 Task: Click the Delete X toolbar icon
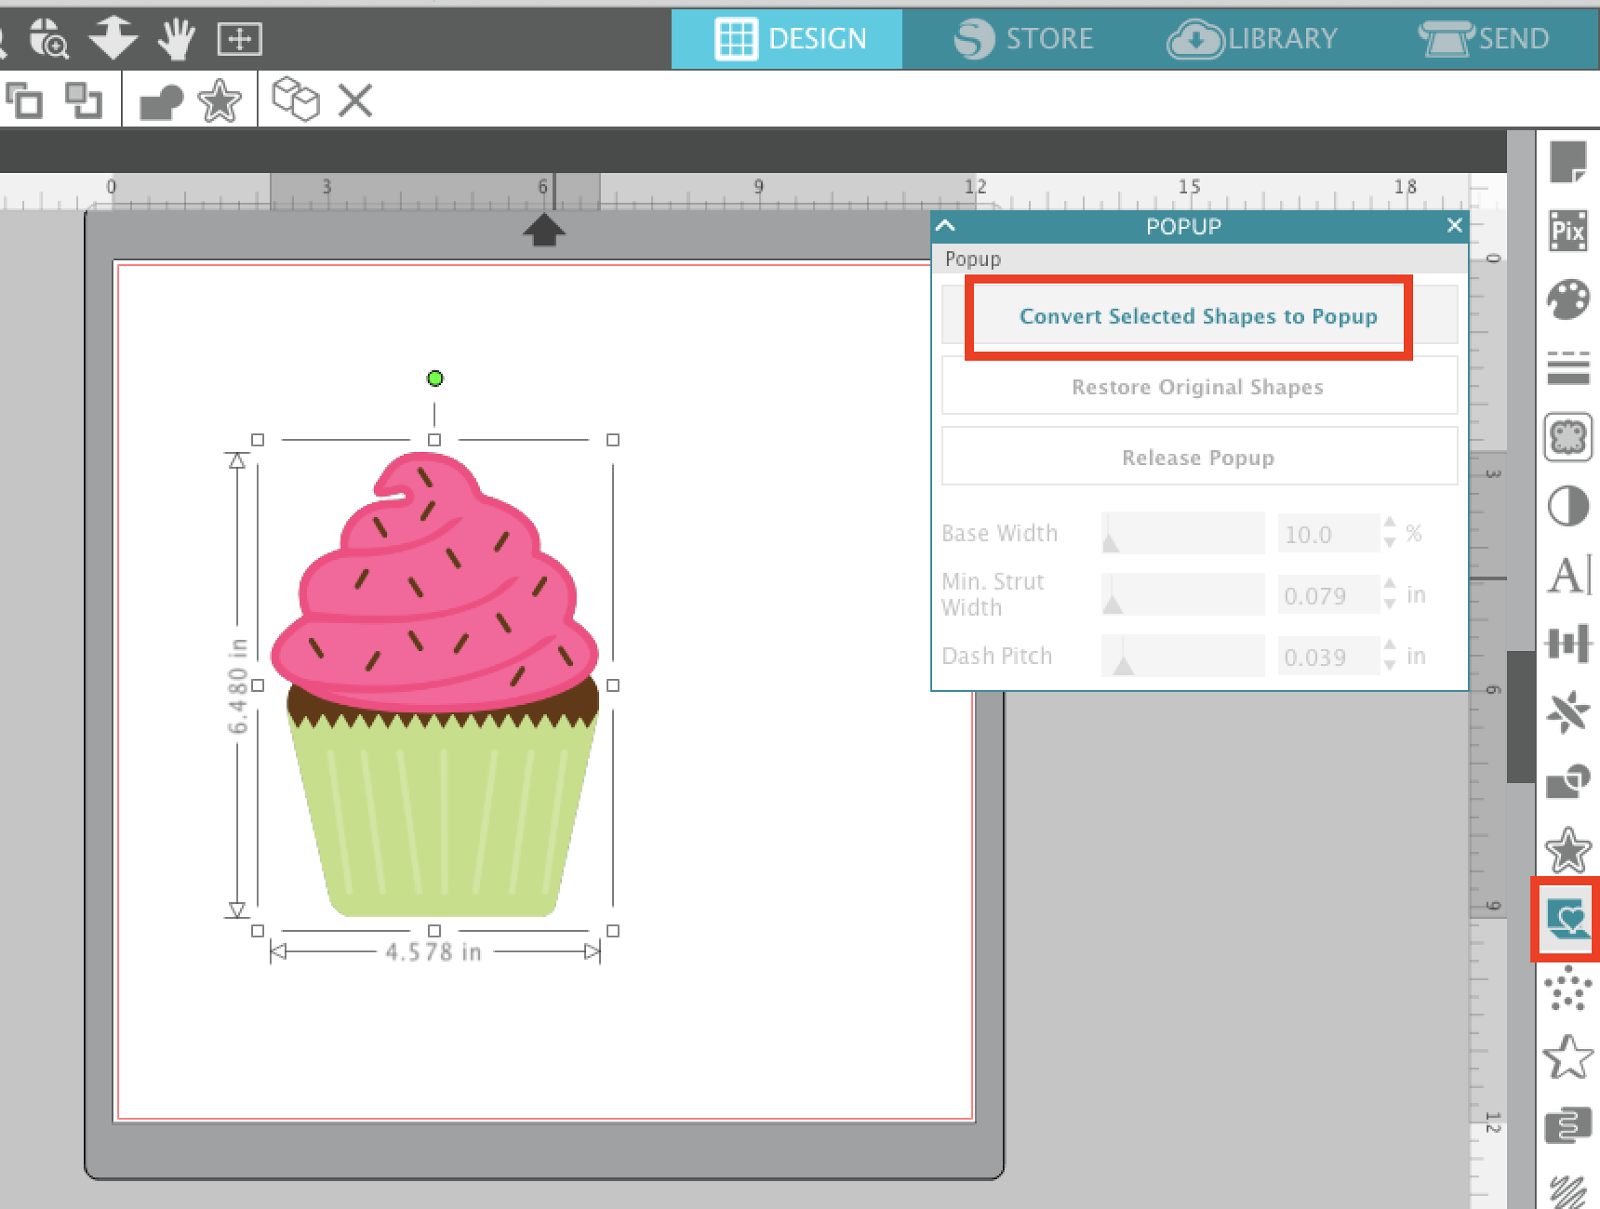(x=355, y=100)
